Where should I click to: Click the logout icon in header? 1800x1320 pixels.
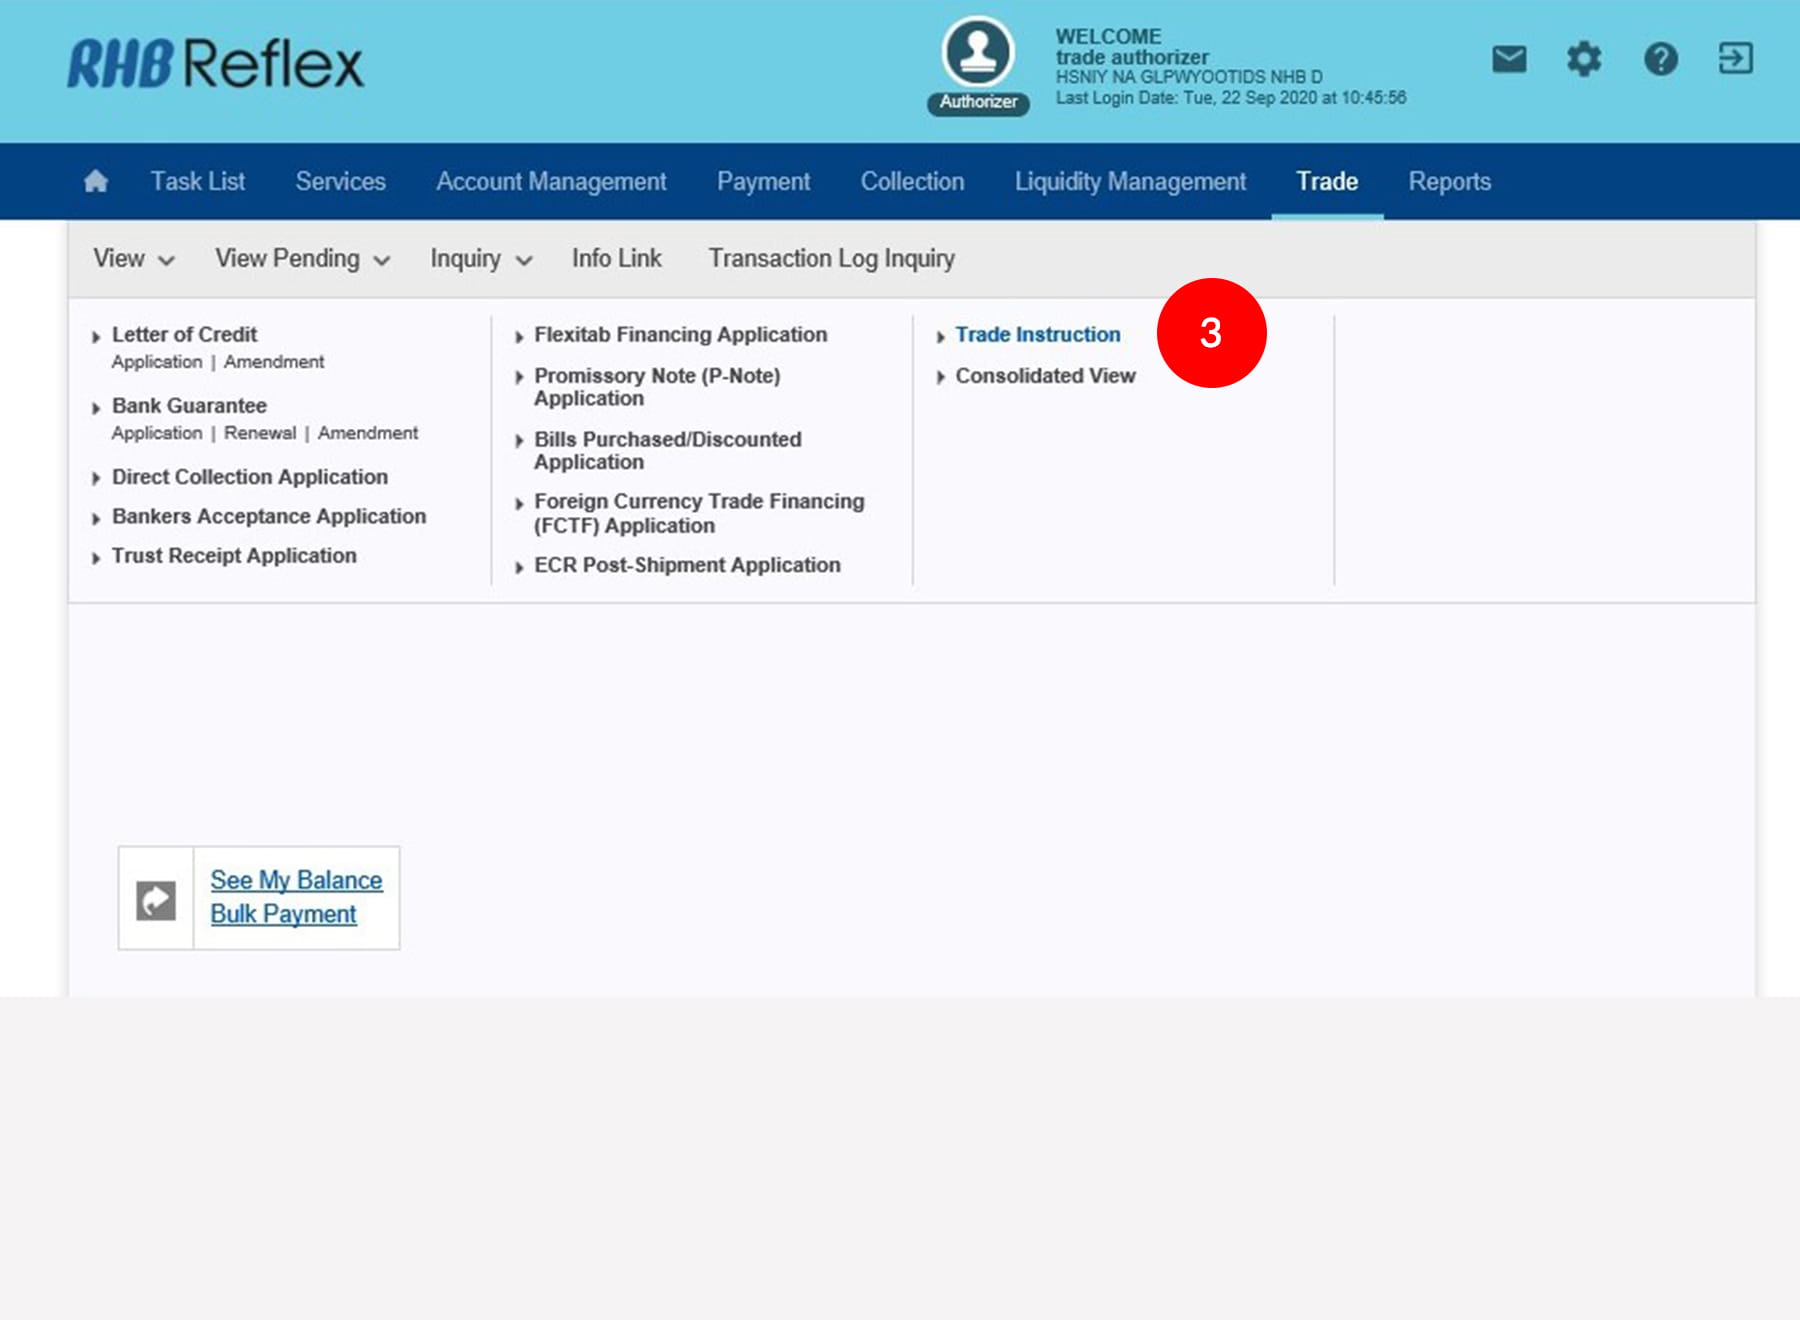coord(1735,59)
